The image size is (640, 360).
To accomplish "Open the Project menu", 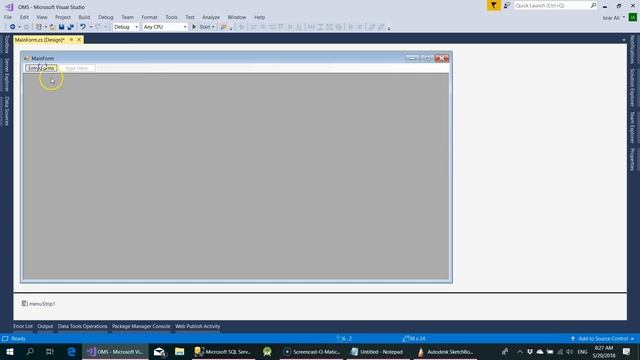I will point(63,17).
